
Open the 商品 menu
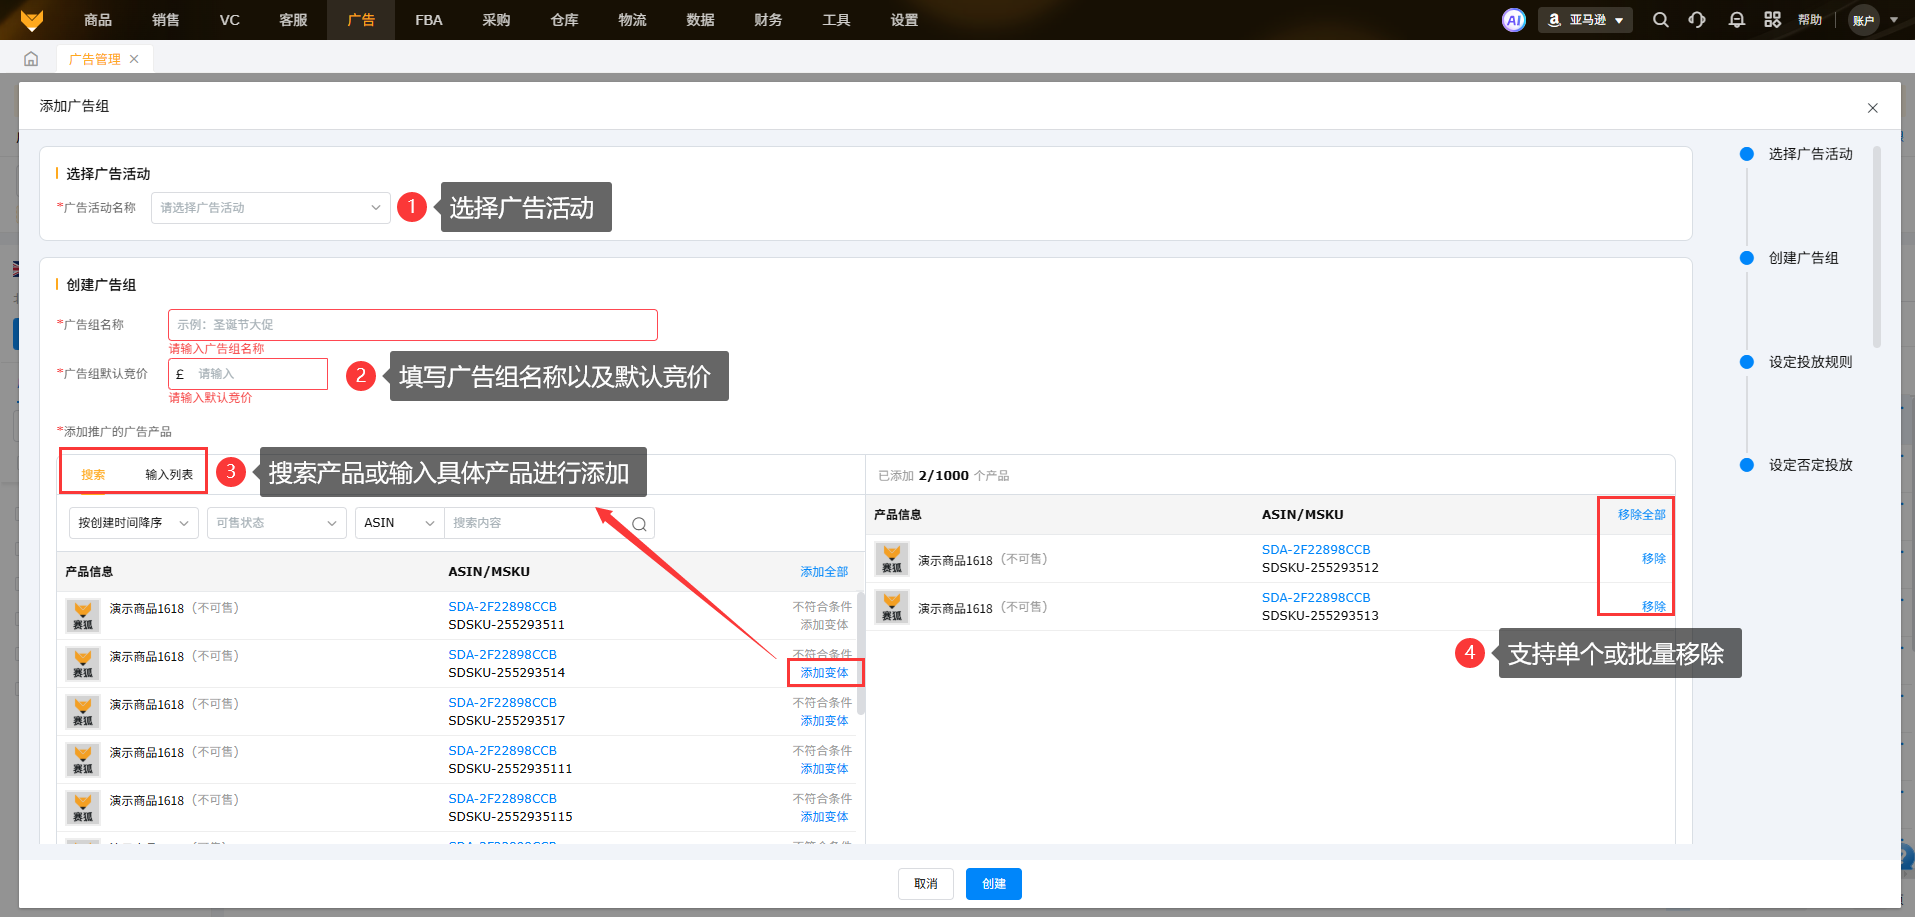pyautogui.click(x=98, y=20)
